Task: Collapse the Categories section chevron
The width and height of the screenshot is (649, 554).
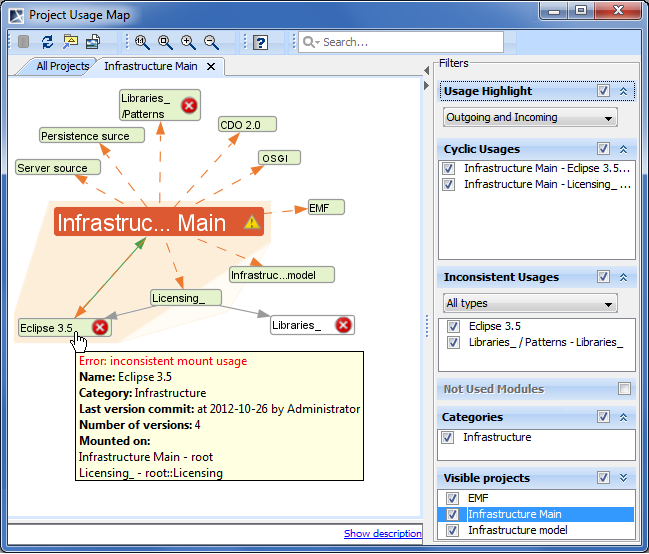Action: 623,417
